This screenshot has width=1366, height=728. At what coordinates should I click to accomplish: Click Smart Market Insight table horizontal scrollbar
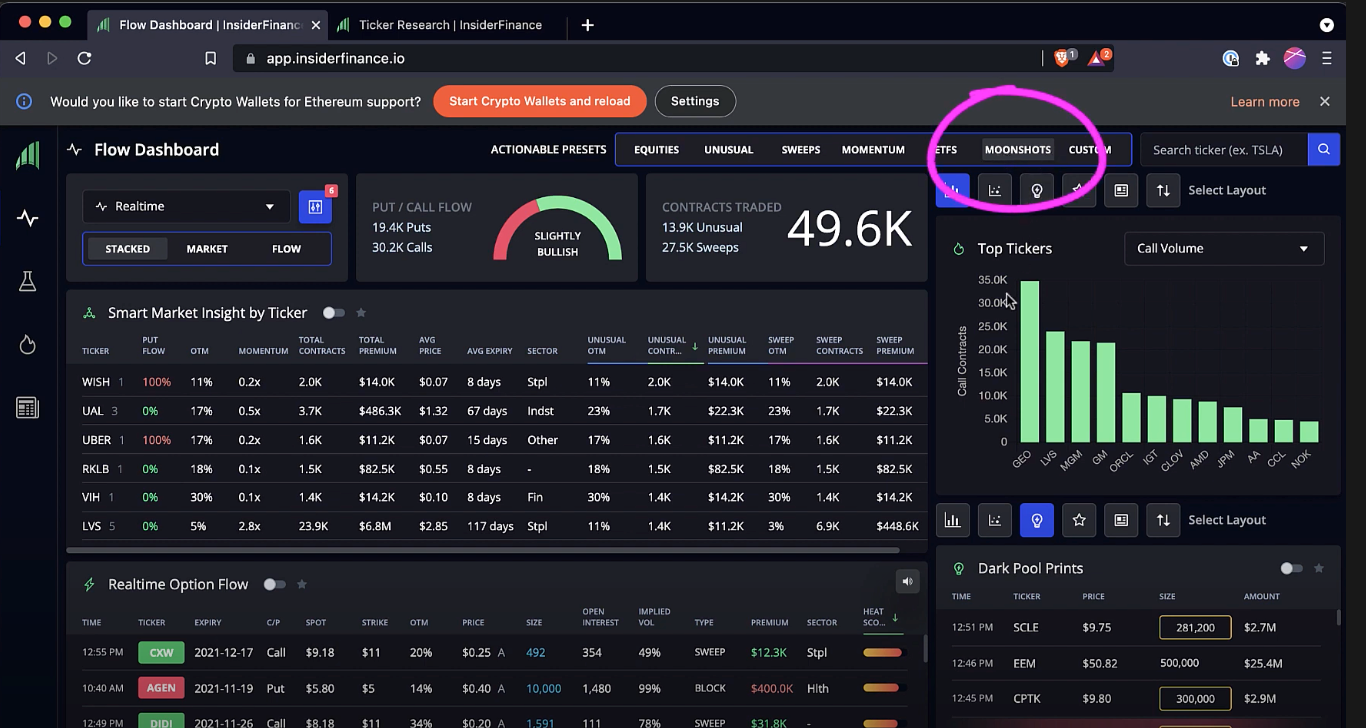pyautogui.click(x=483, y=549)
